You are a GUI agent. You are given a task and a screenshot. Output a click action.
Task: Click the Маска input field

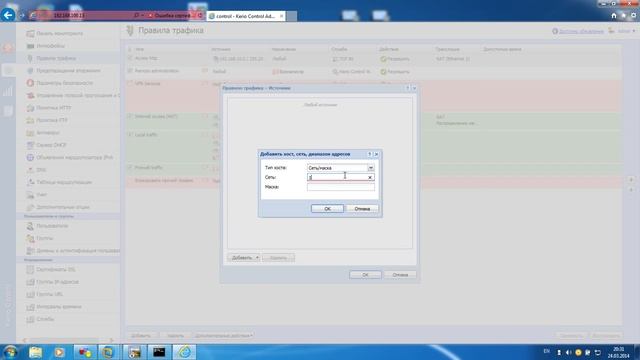pos(340,187)
